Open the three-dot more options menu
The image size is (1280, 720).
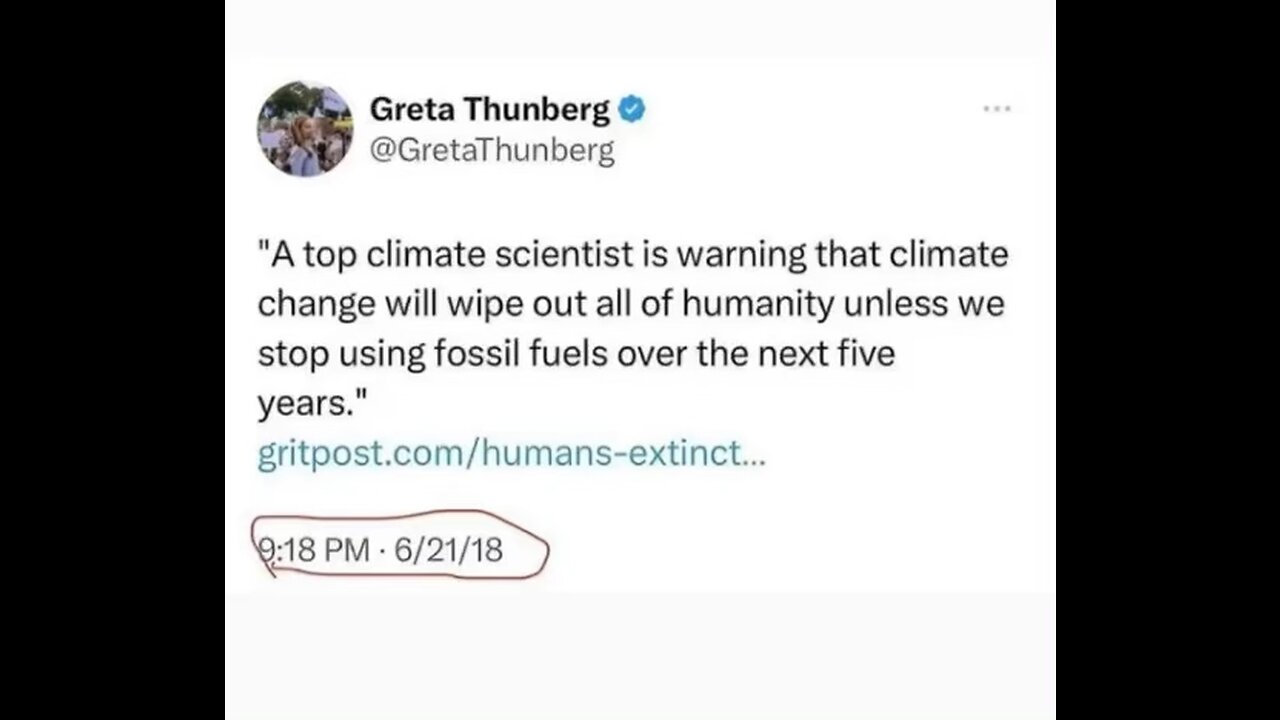tap(996, 109)
